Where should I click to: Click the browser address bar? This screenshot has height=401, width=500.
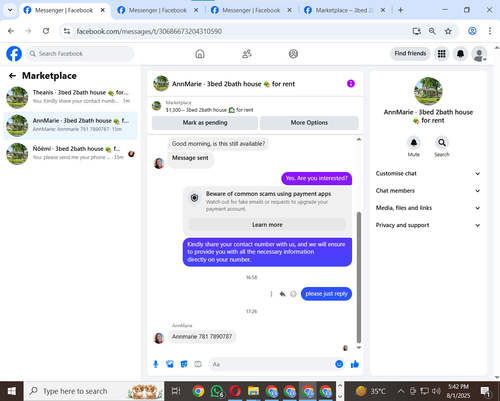pos(233,31)
